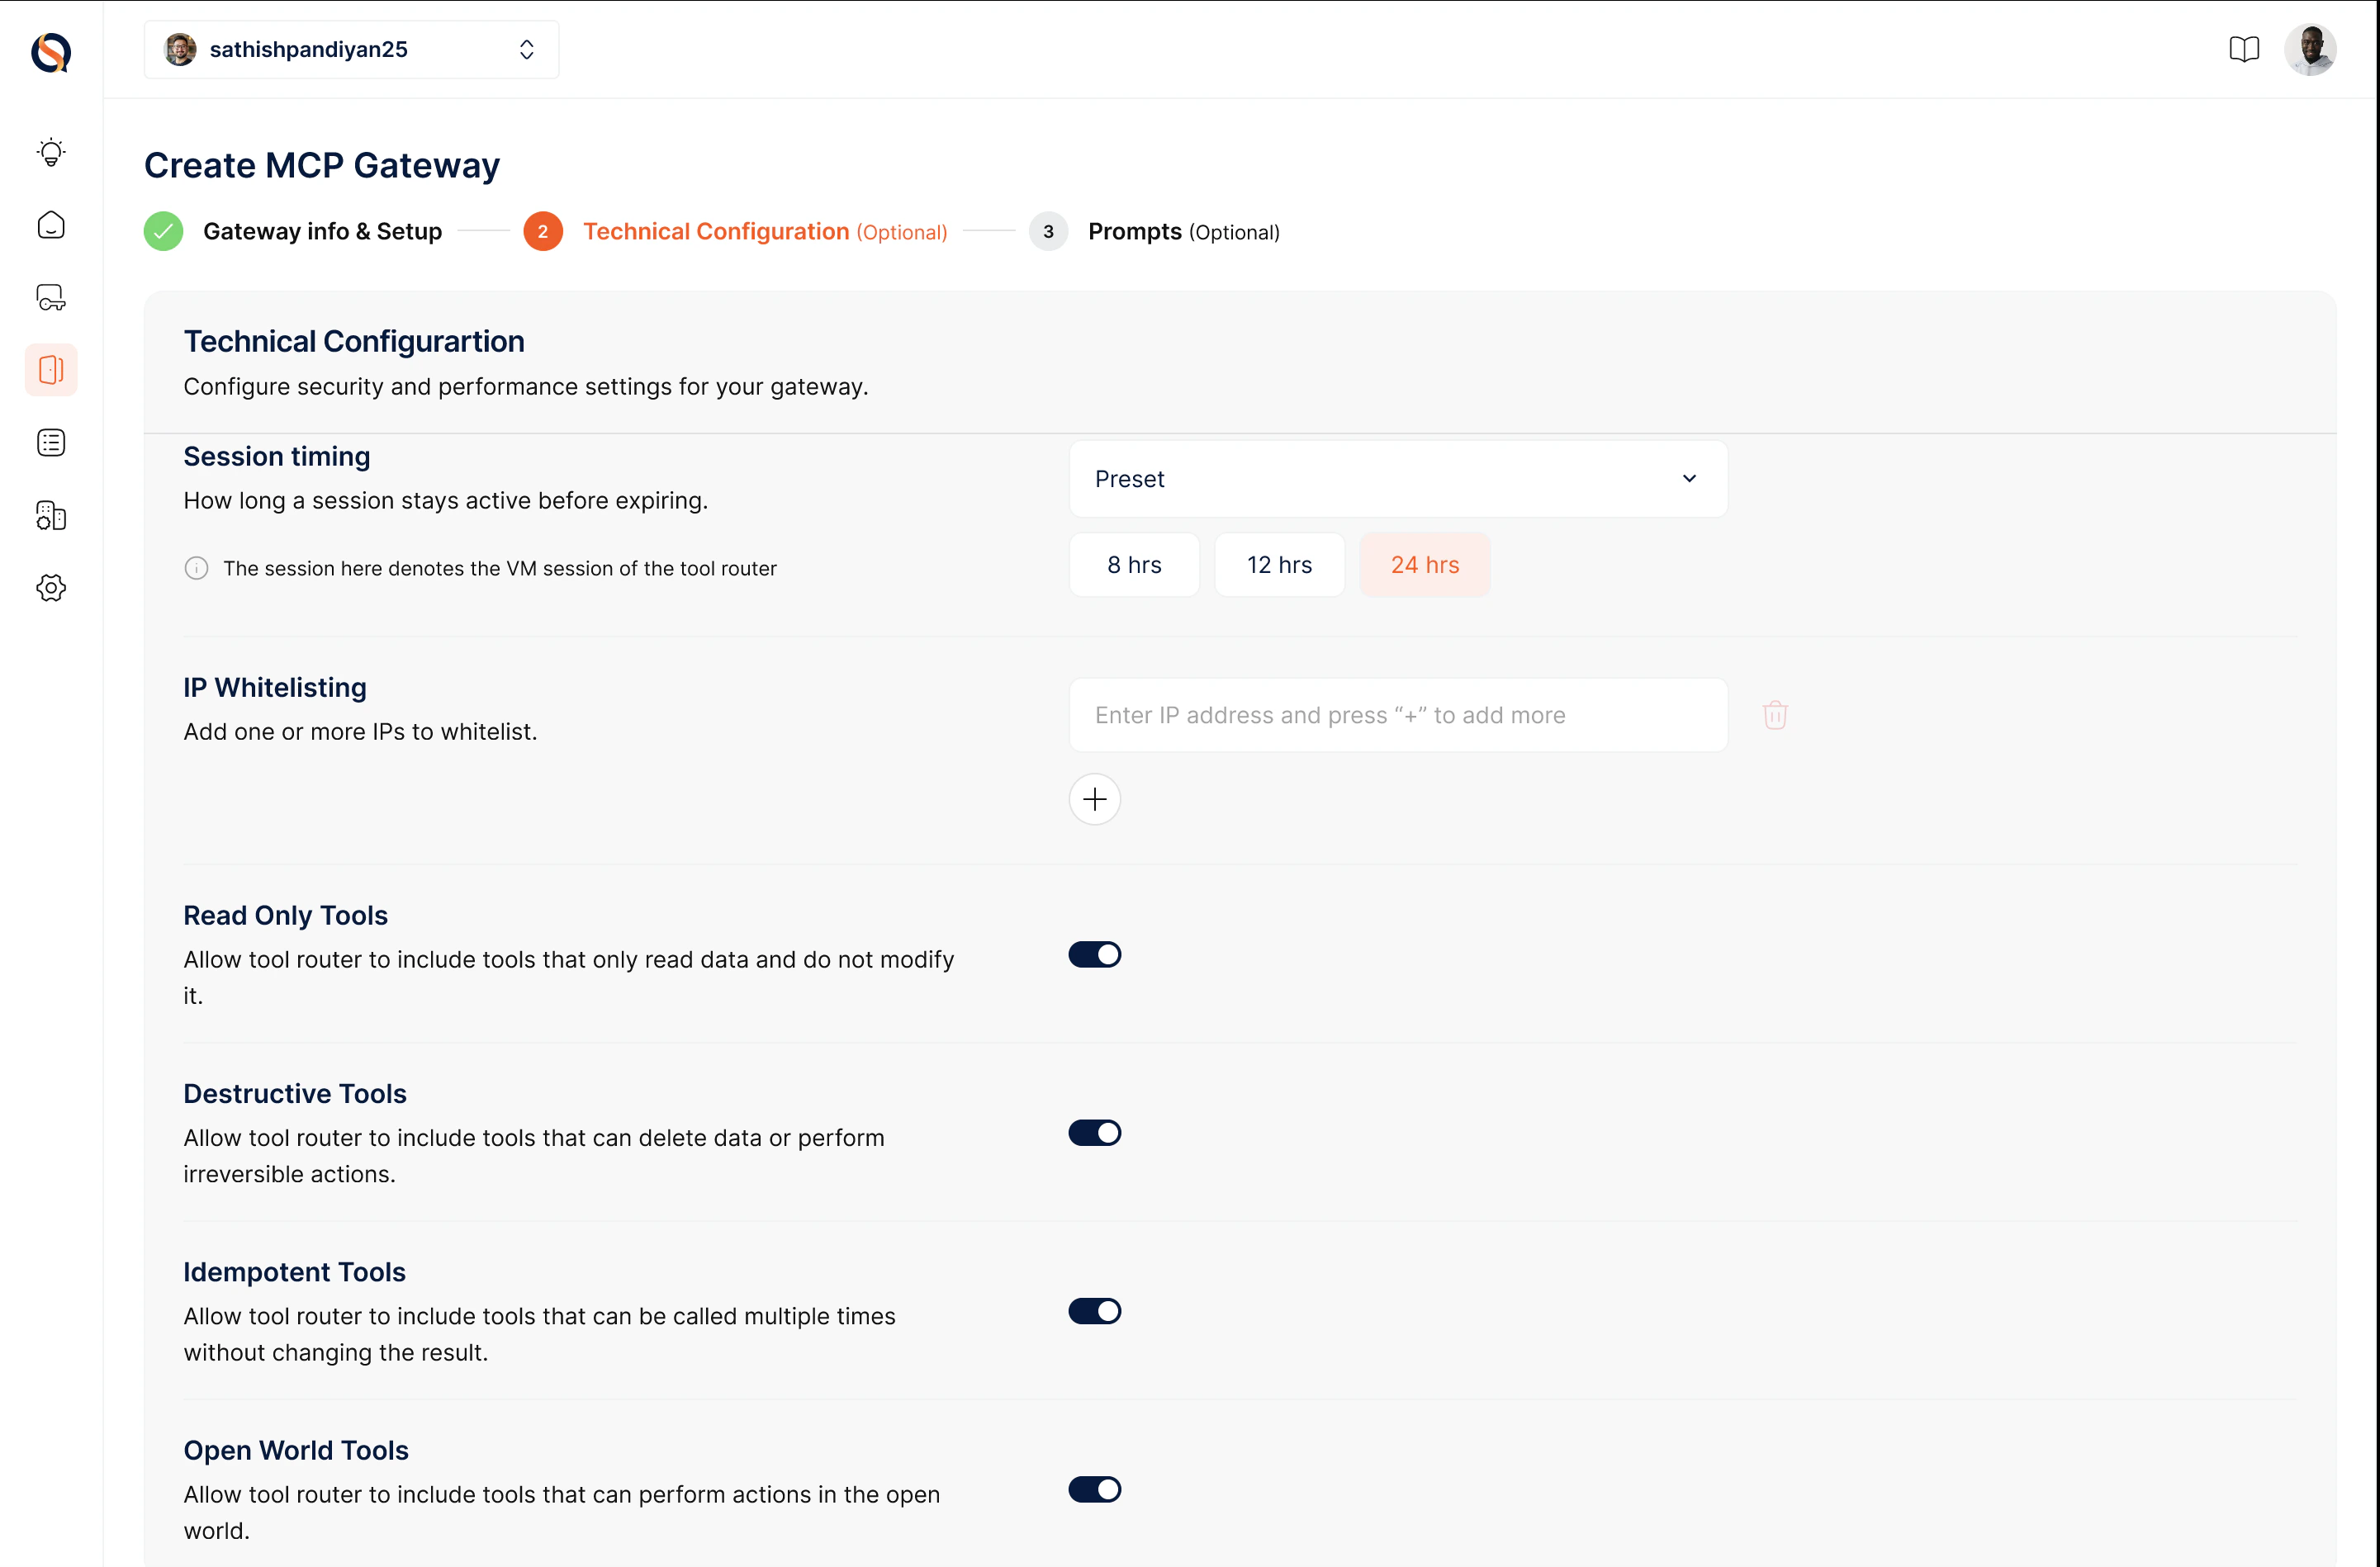Switch off Open World Tools toggle
The width and height of the screenshot is (2380, 1567).
(1094, 1489)
